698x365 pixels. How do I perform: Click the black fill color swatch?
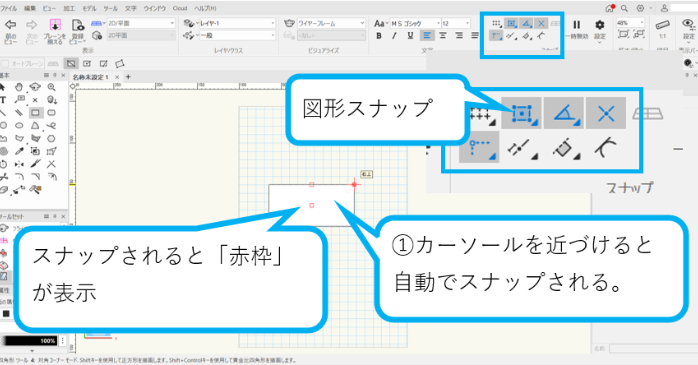click(6, 313)
